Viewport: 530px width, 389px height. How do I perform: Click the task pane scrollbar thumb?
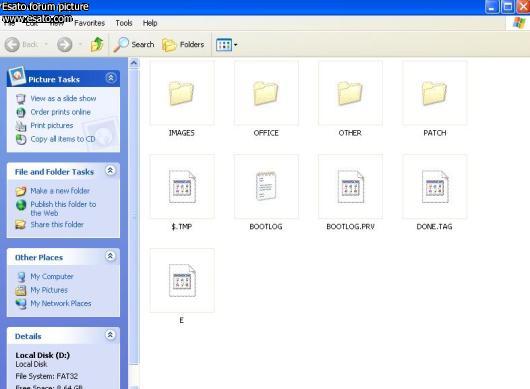(134, 216)
